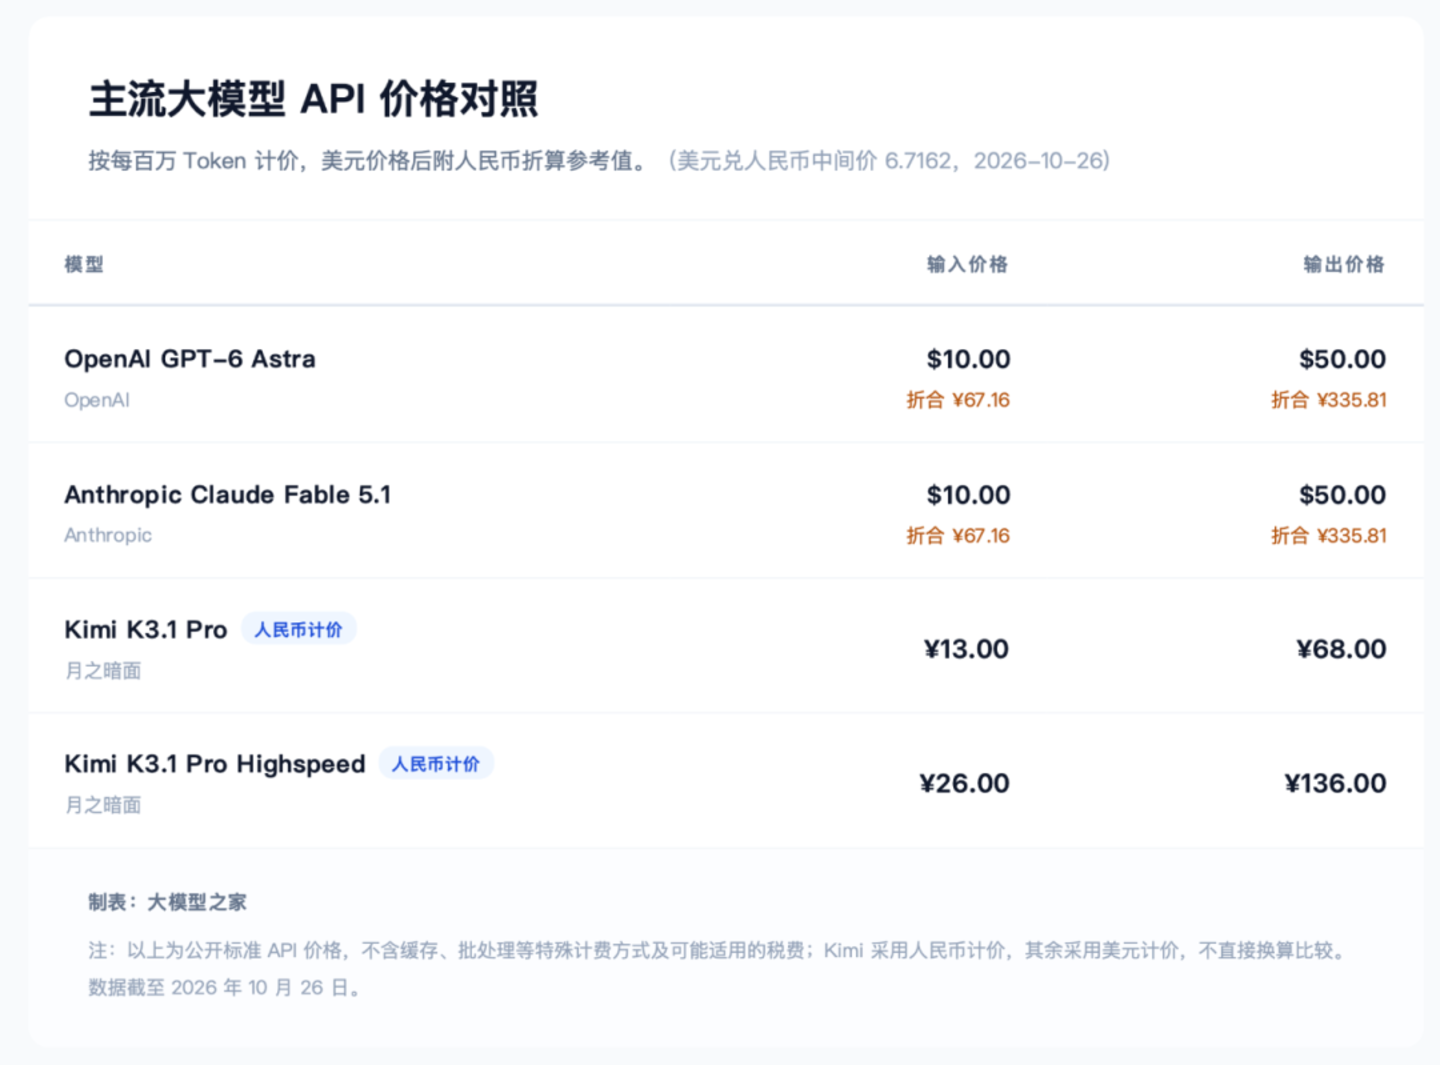The width and height of the screenshot is (1440, 1065).
Task: Select the model name "Kimi K3.1 Pro" without Highspeed
Action: [x=146, y=630]
